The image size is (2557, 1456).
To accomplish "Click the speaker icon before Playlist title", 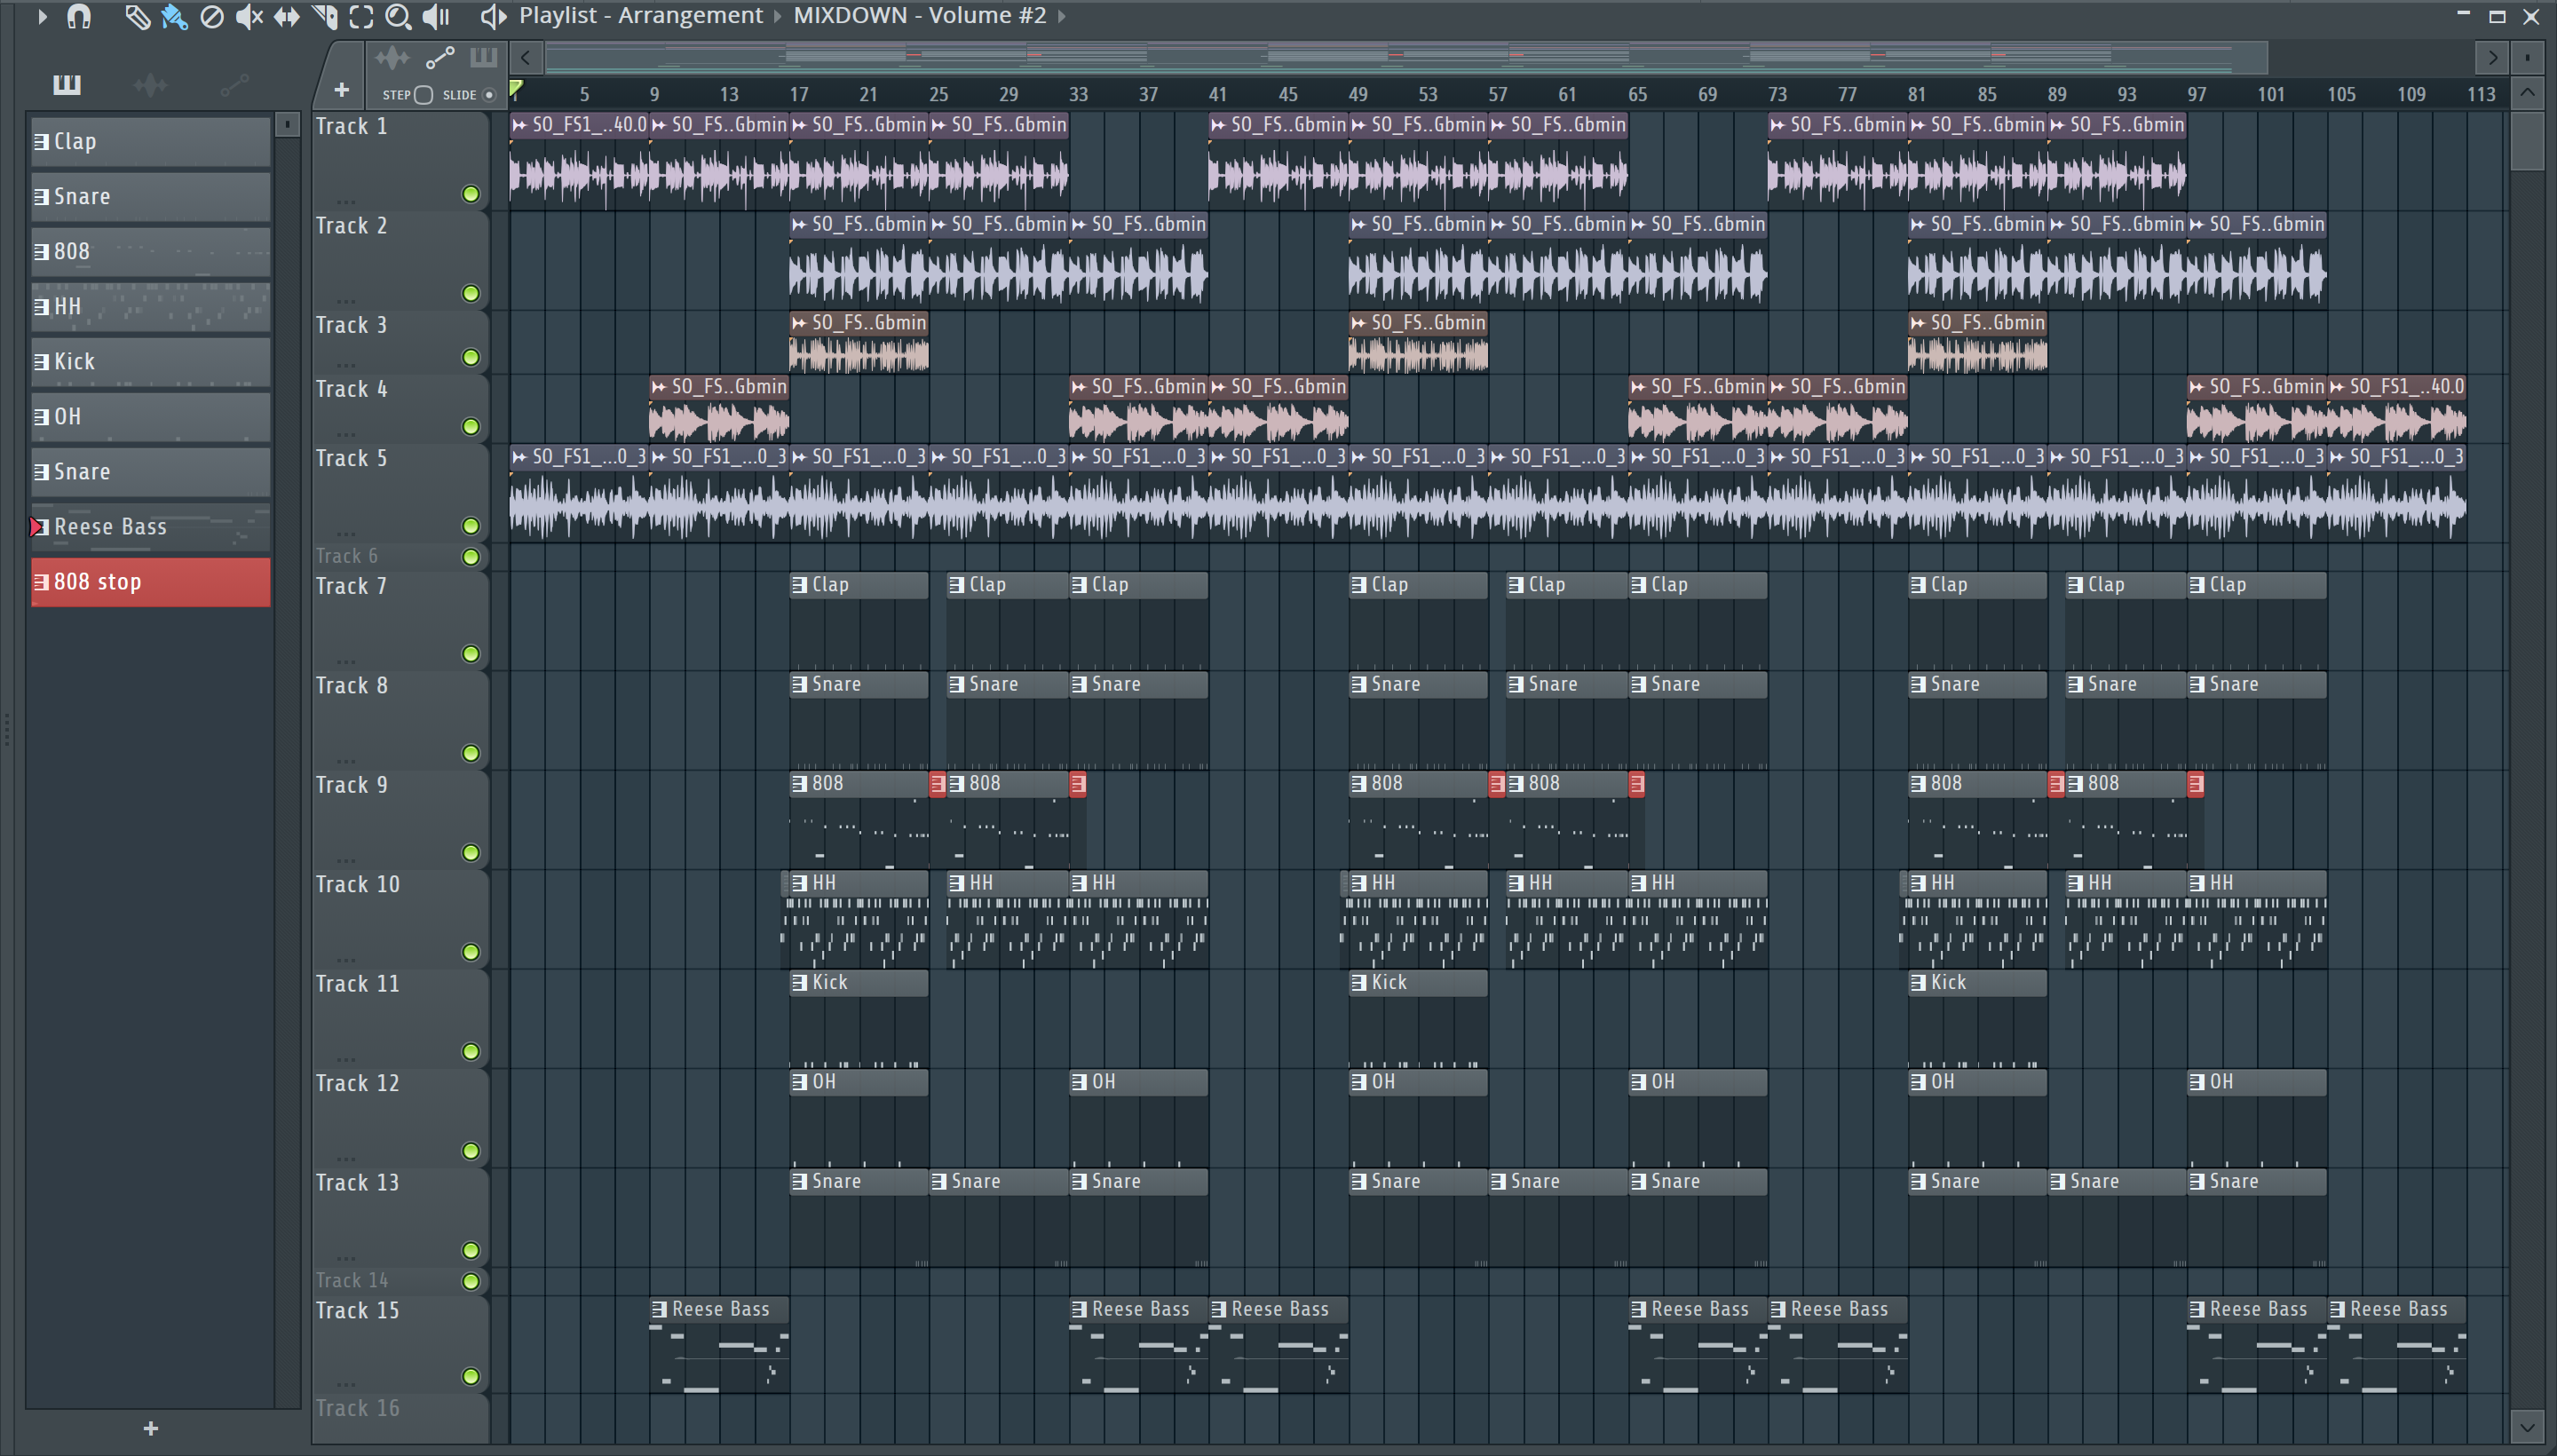I will tap(493, 16).
